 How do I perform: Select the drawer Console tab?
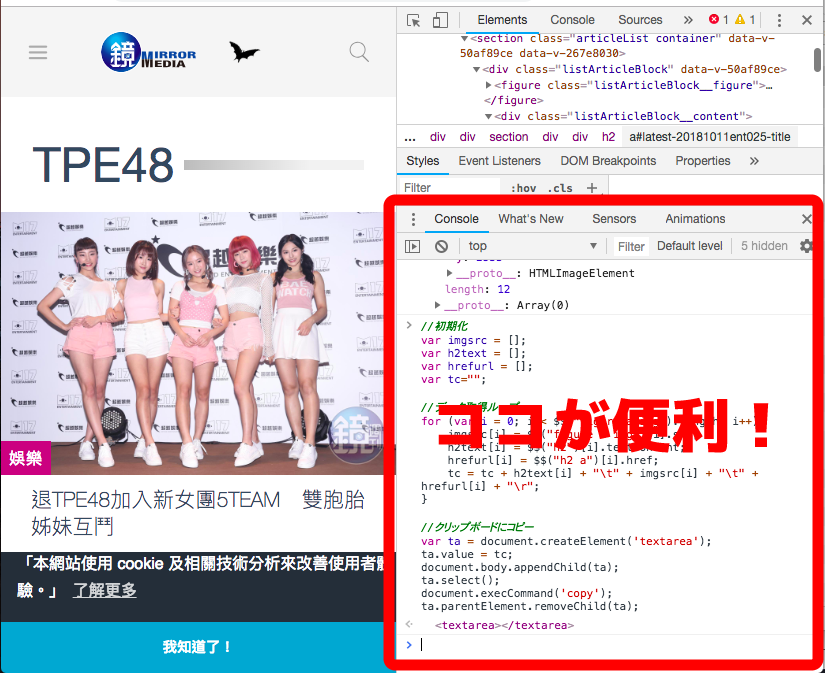tap(456, 219)
